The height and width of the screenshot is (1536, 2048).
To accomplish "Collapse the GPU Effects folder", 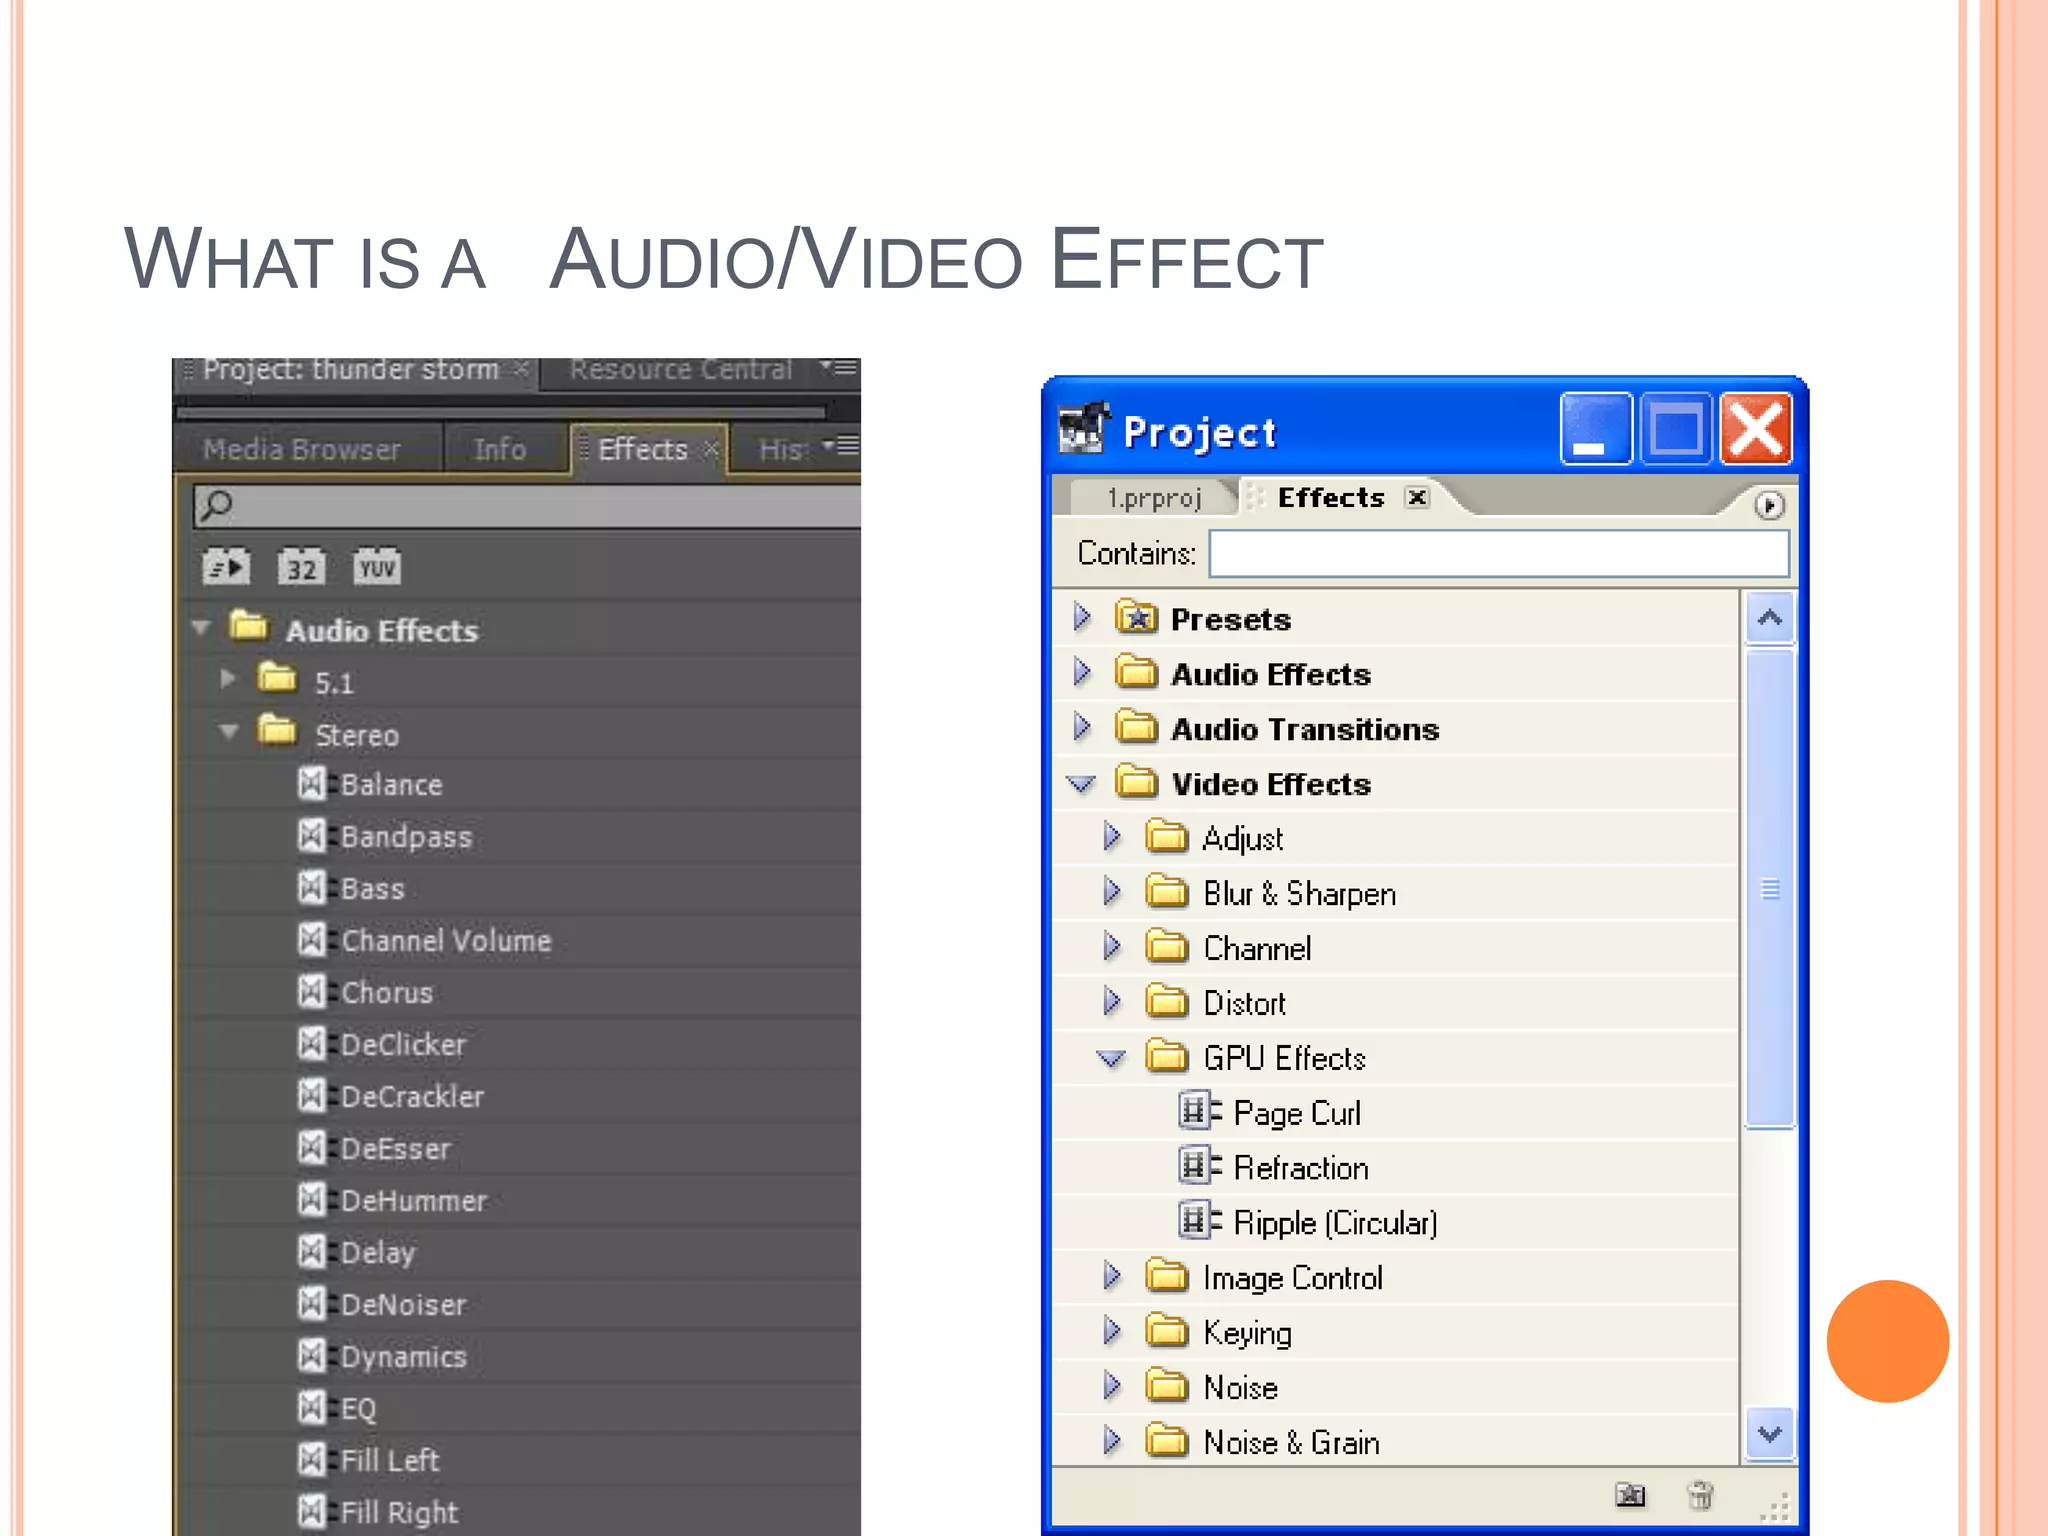I will click(1112, 1059).
